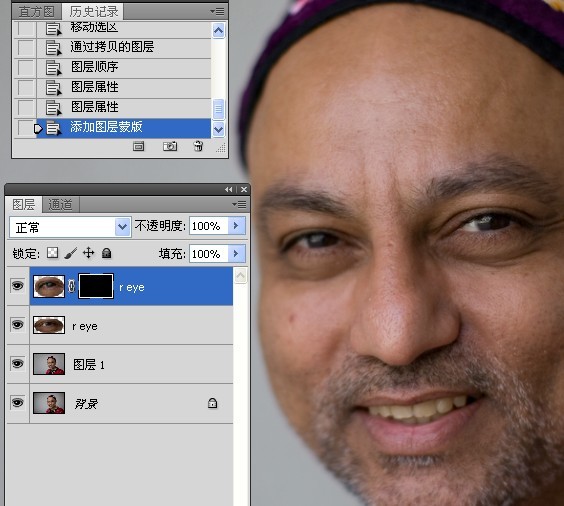Viewport: 564px width, 506px height.
Task: Enable lock position move icon
Action: pos(88,253)
